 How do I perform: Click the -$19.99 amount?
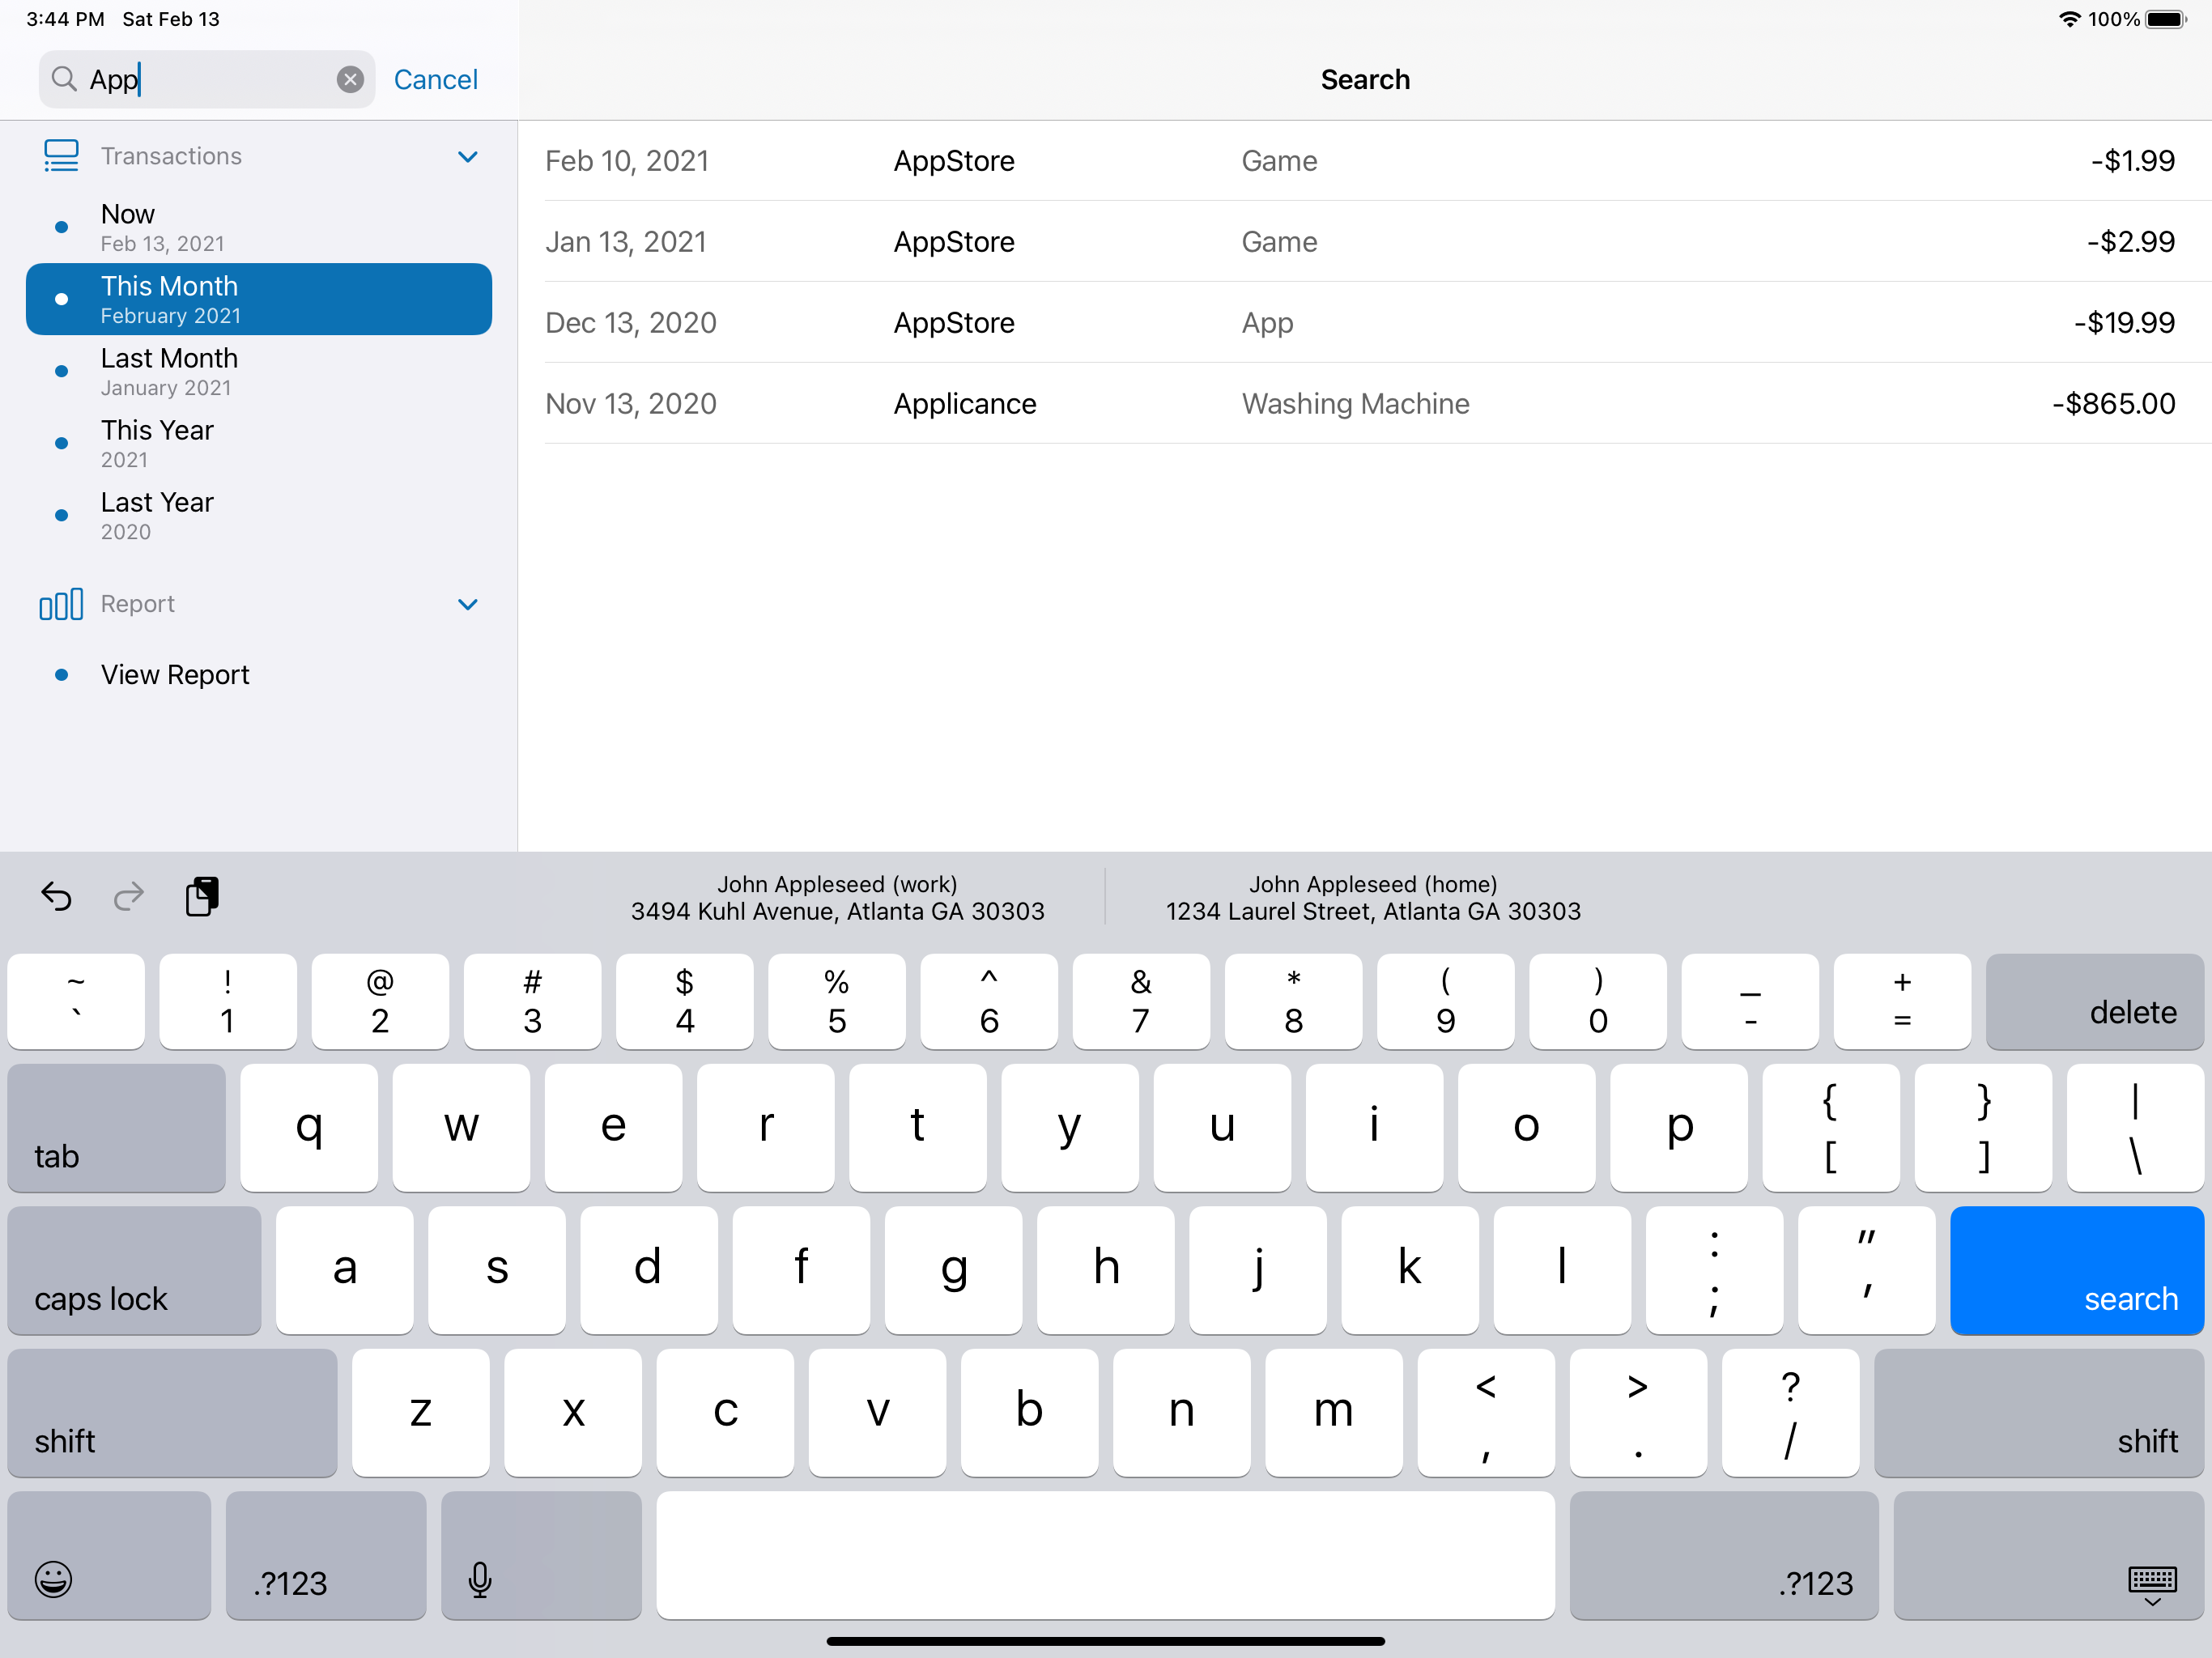tap(2124, 323)
